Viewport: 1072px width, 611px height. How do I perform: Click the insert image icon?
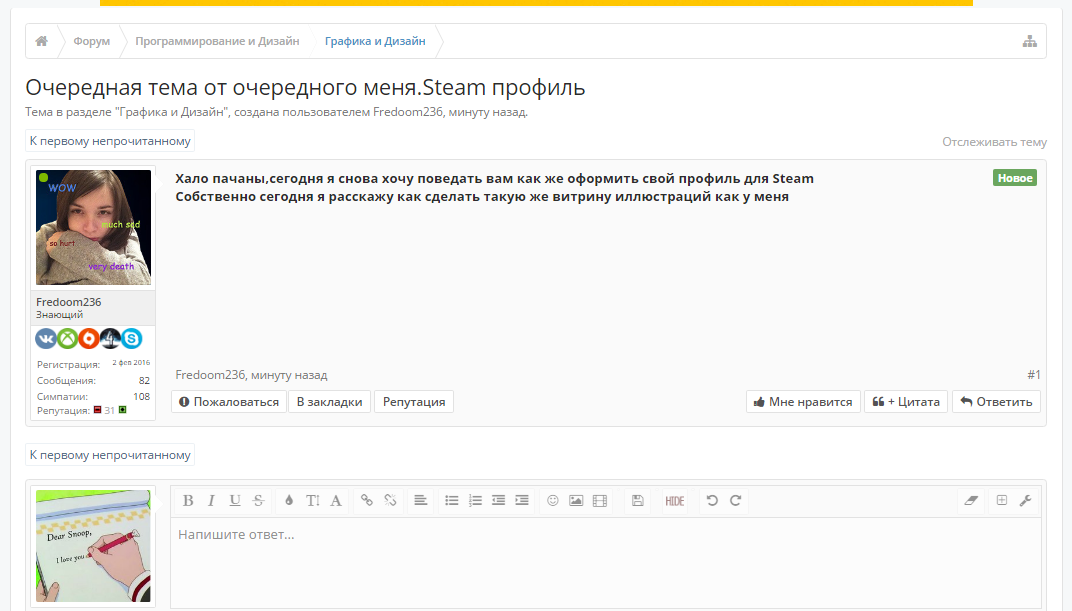click(x=576, y=501)
